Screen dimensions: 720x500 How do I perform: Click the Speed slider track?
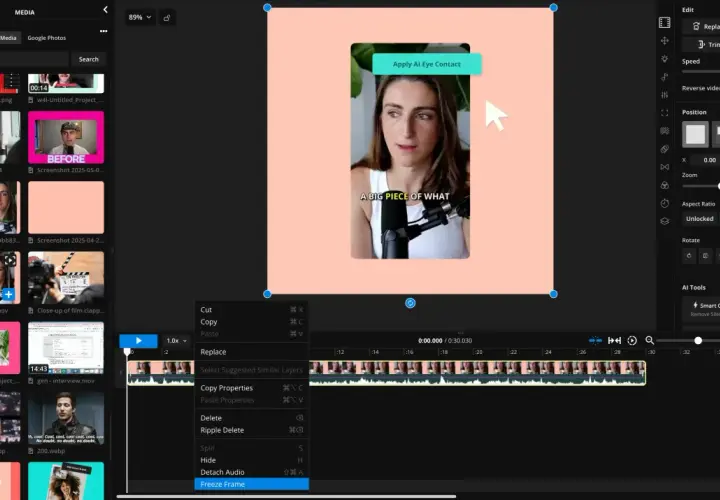pyautogui.click(x=701, y=72)
